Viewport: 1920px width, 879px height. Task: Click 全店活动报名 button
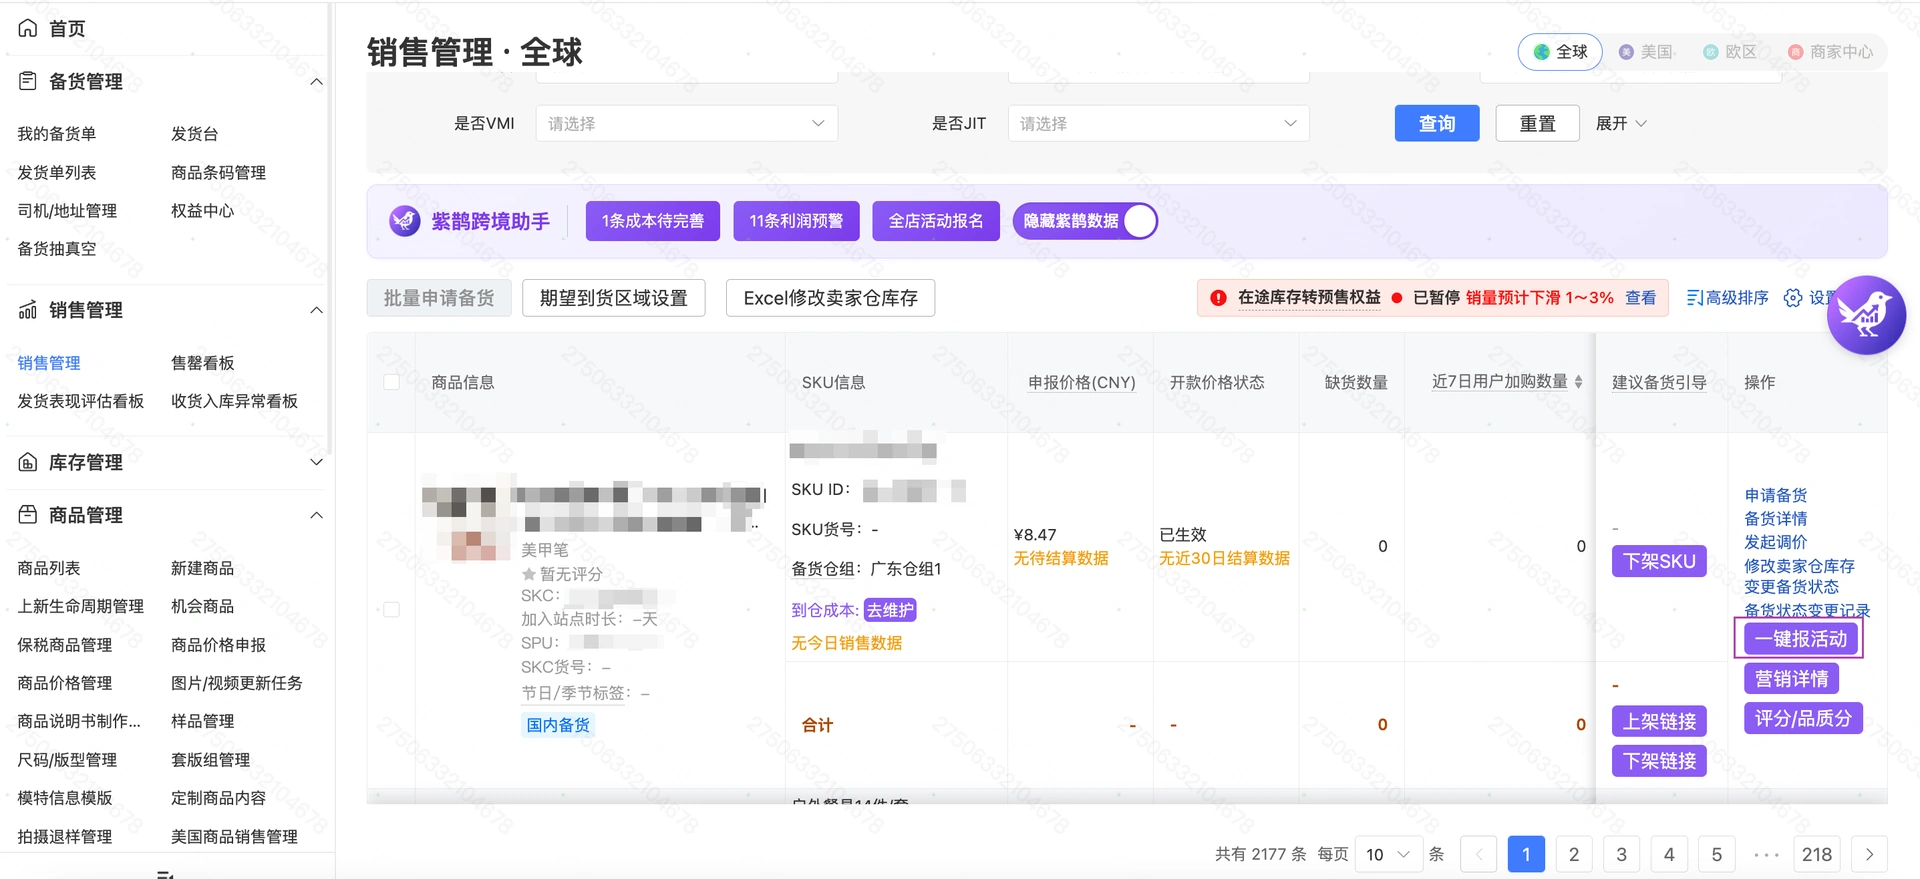936,221
